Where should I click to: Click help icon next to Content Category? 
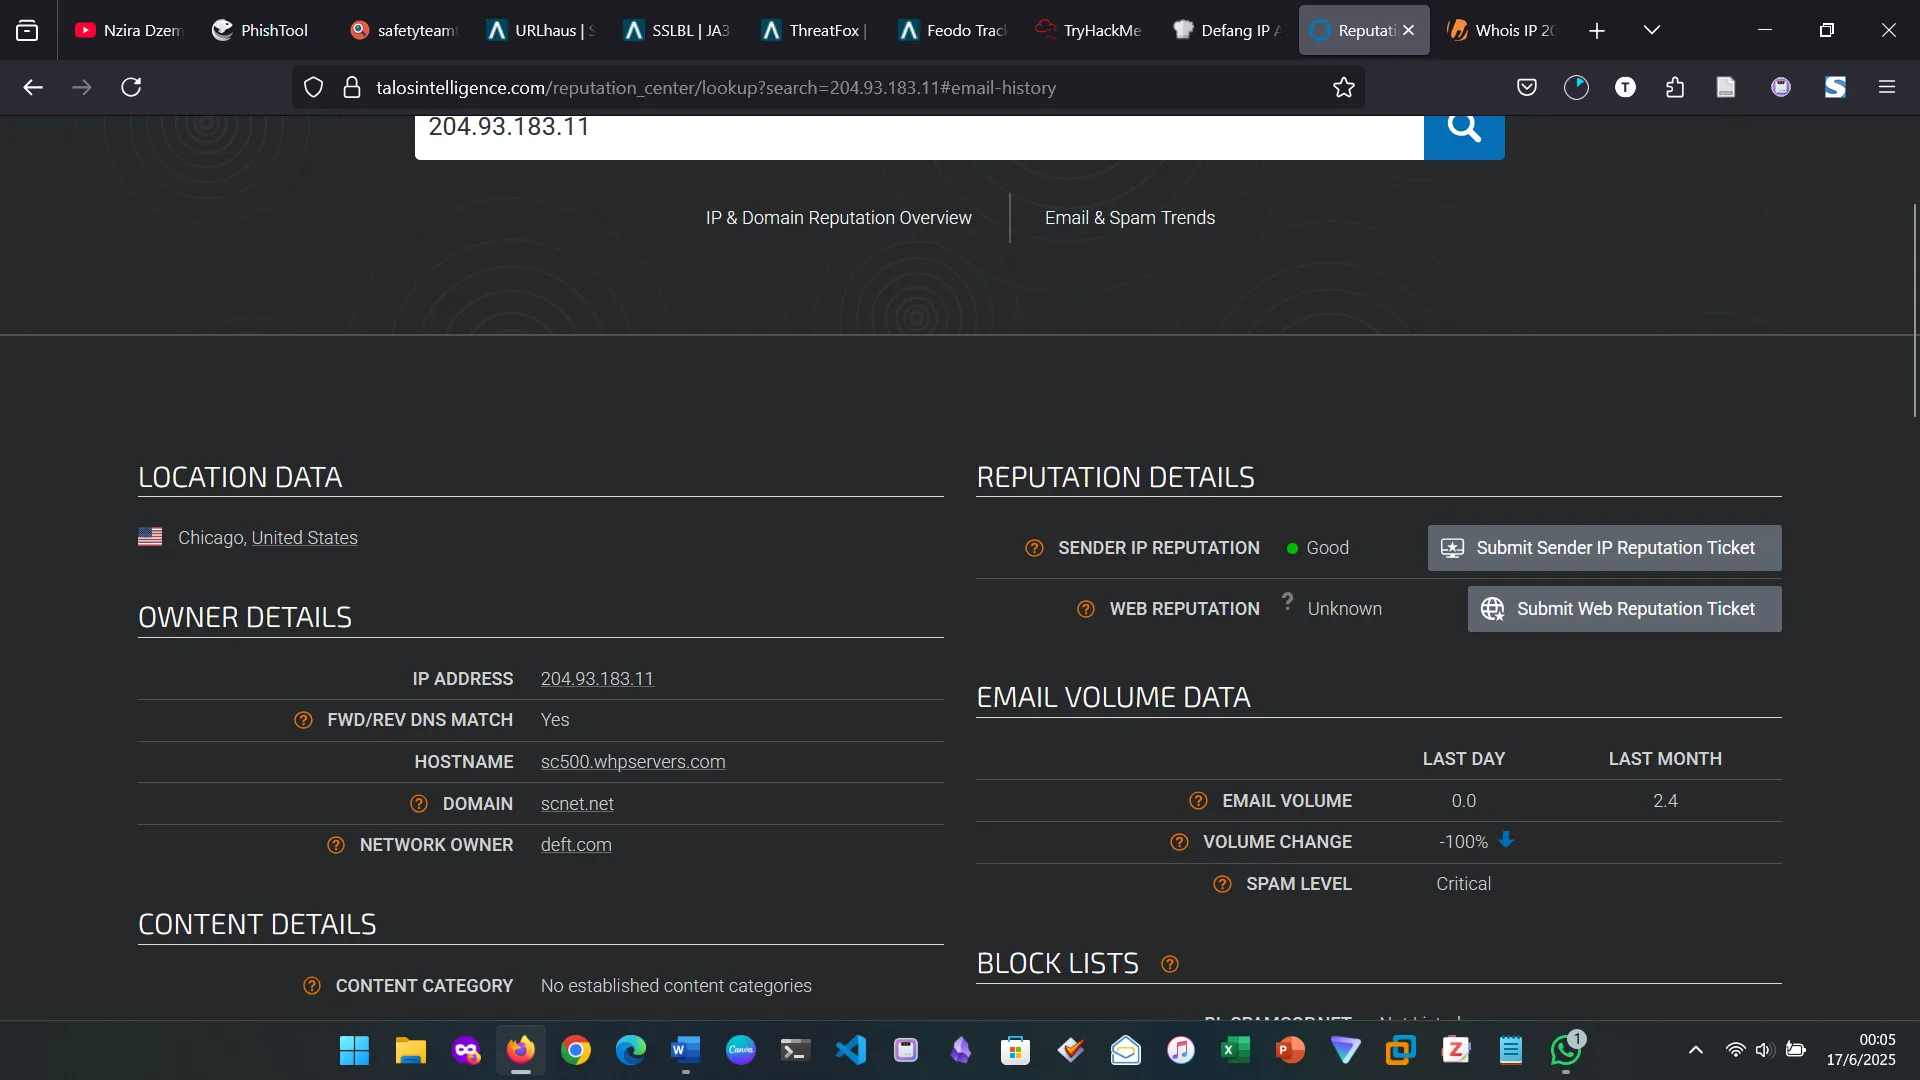(312, 986)
